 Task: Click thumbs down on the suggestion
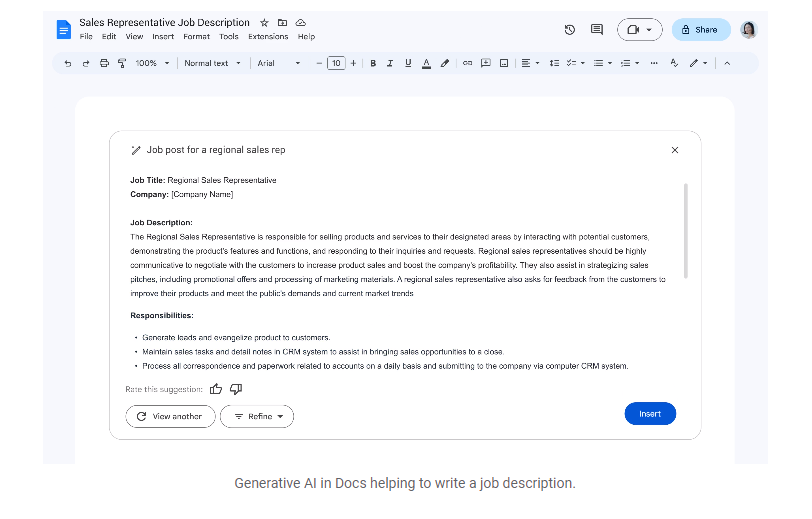[x=236, y=389]
